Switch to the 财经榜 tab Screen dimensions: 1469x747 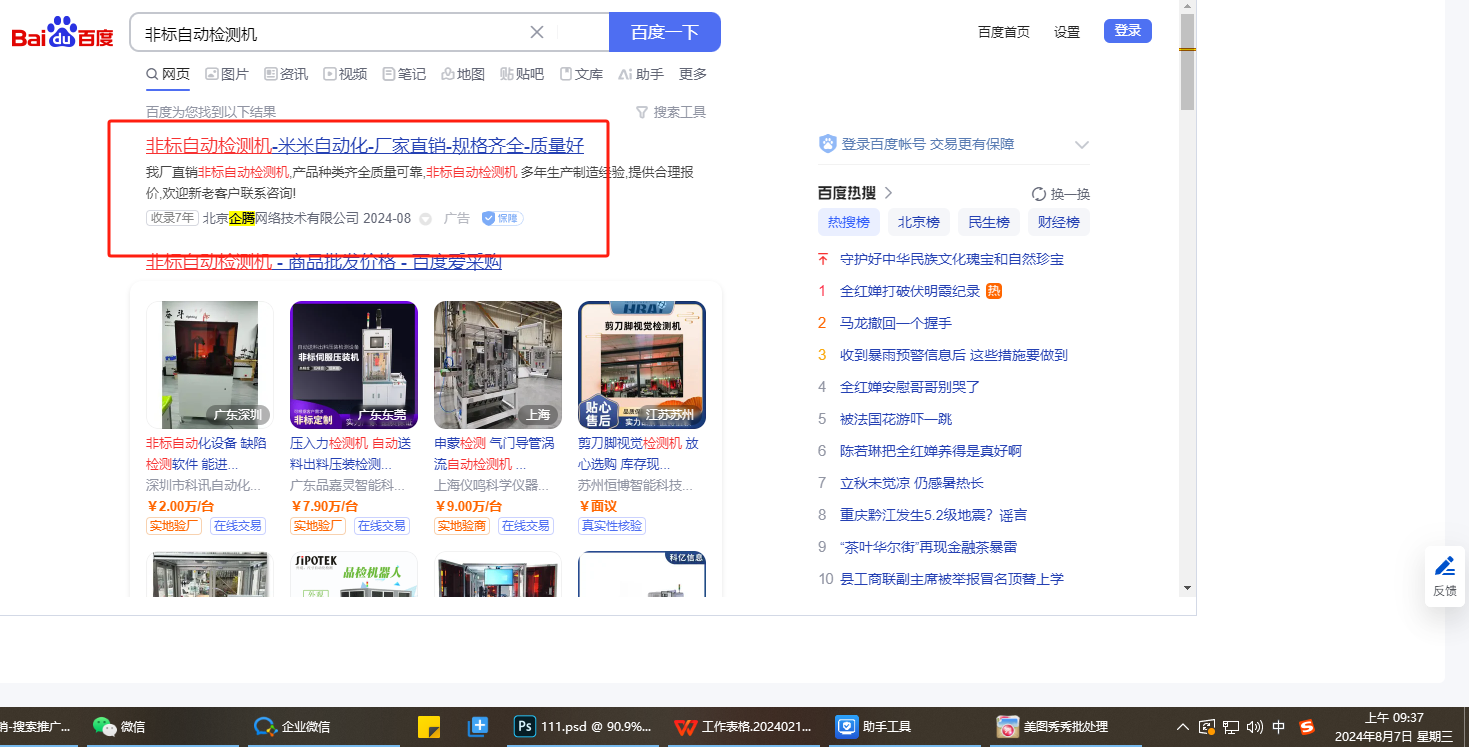coord(1058,222)
